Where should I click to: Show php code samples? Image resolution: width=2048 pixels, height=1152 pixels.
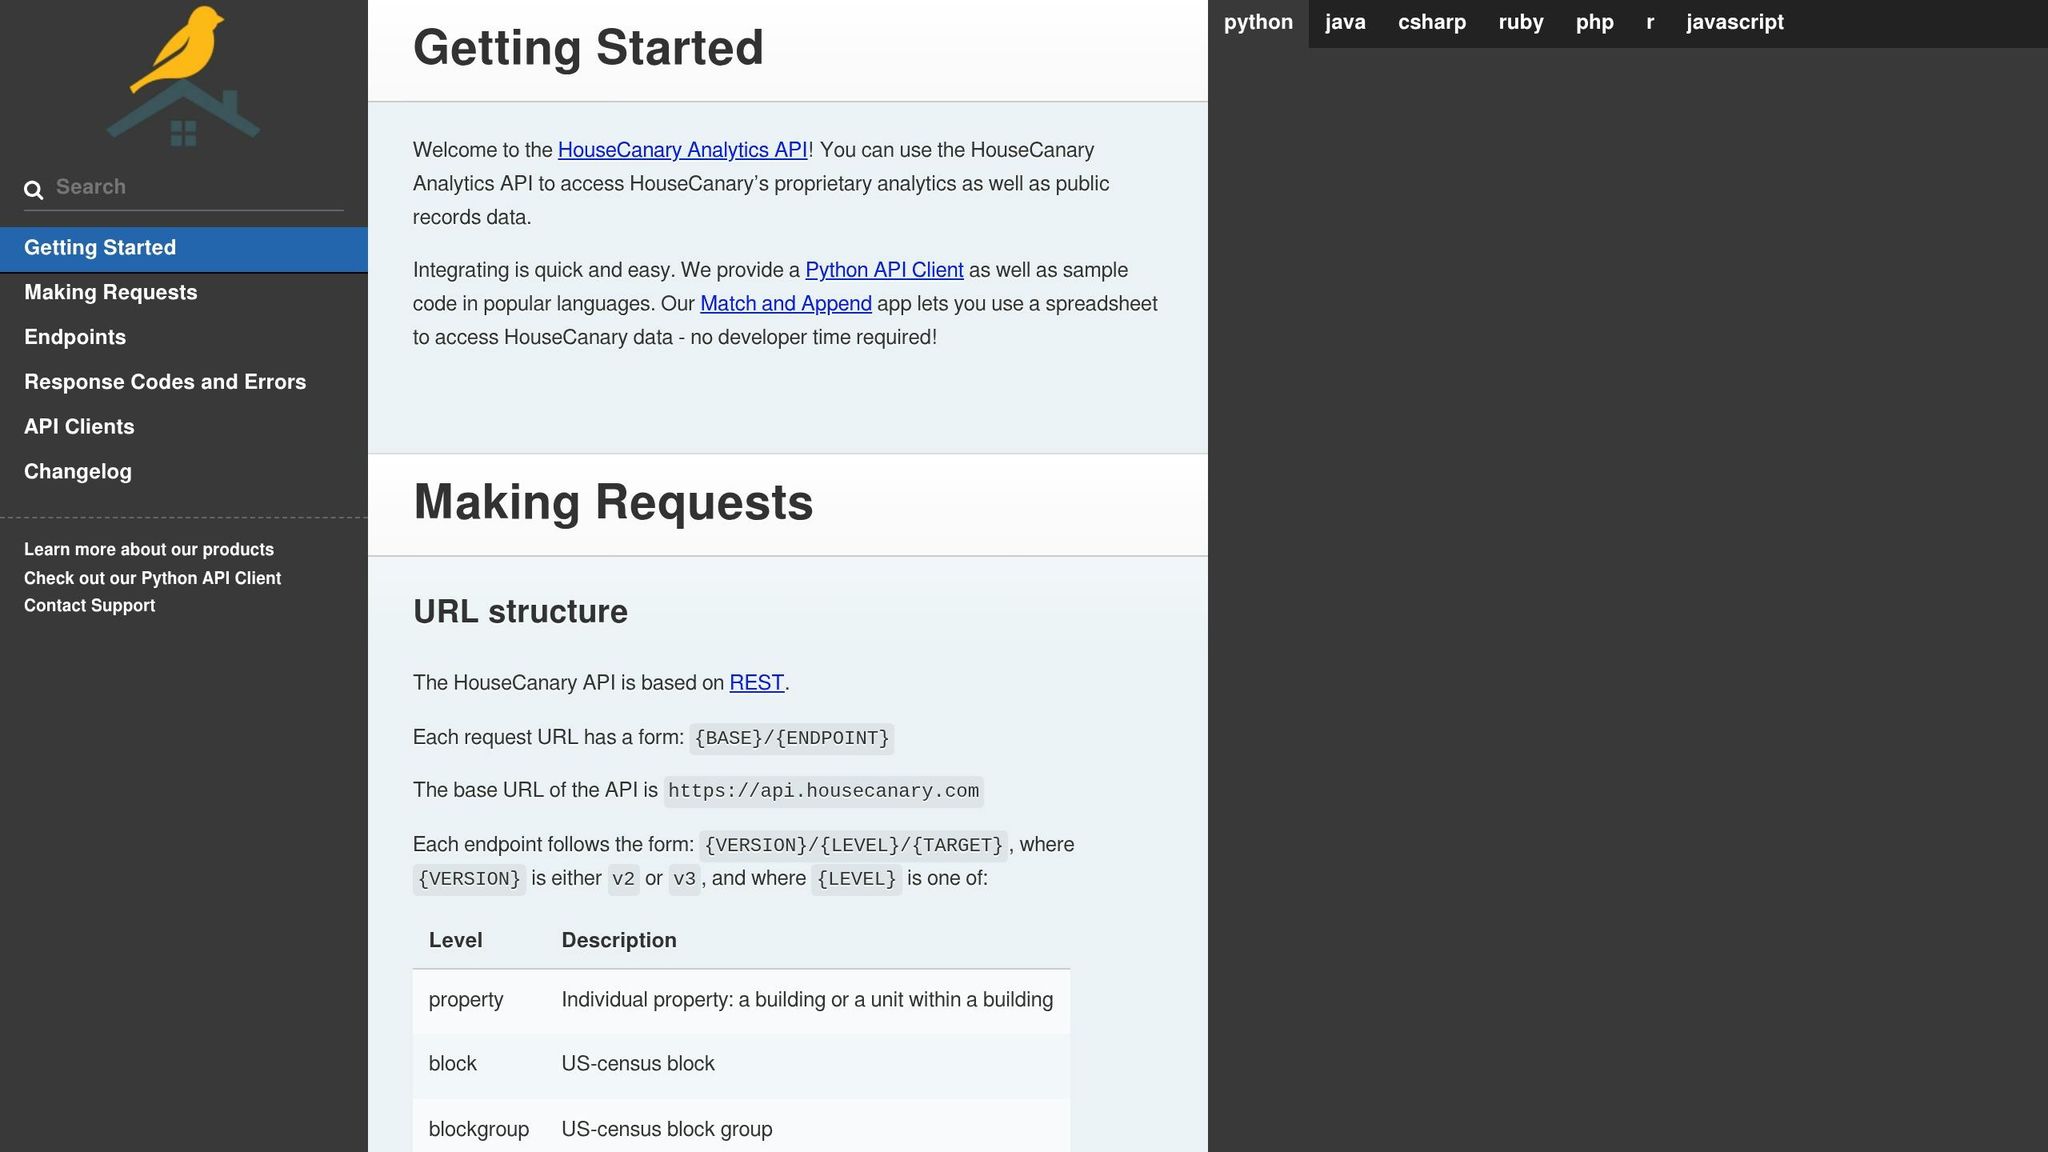[x=1595, y=23]
